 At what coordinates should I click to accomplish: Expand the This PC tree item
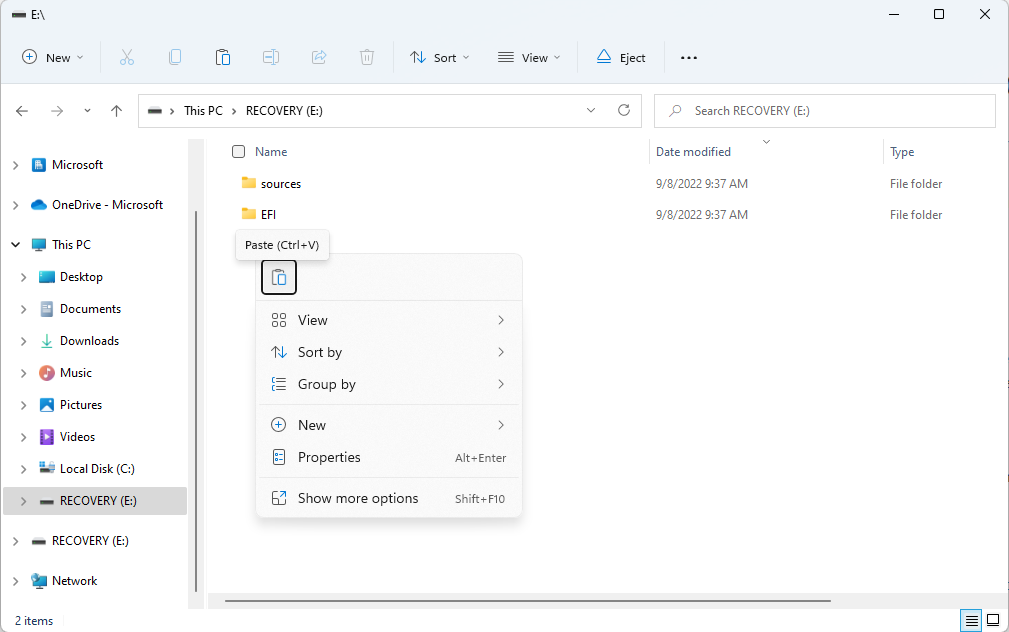coord(15,244)
